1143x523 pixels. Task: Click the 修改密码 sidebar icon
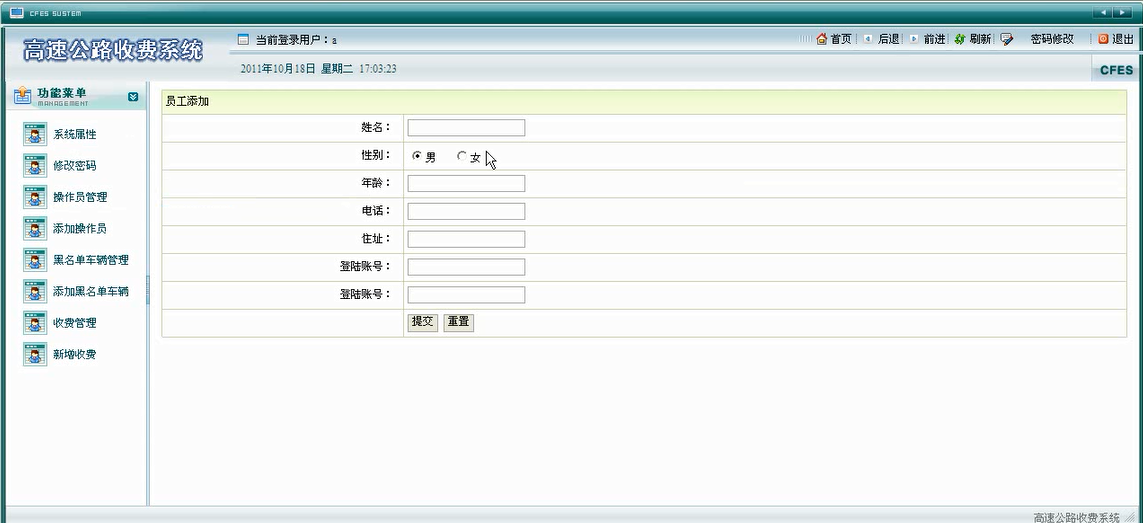(x=35, y=166)
